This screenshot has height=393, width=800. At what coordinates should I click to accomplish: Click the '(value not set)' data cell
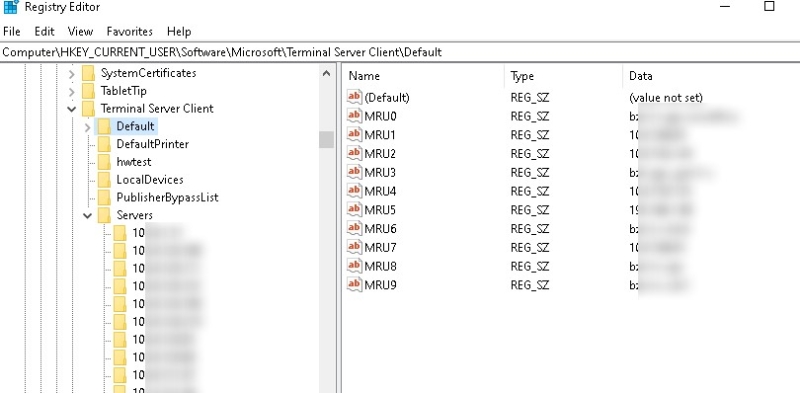tap(666, 97)
